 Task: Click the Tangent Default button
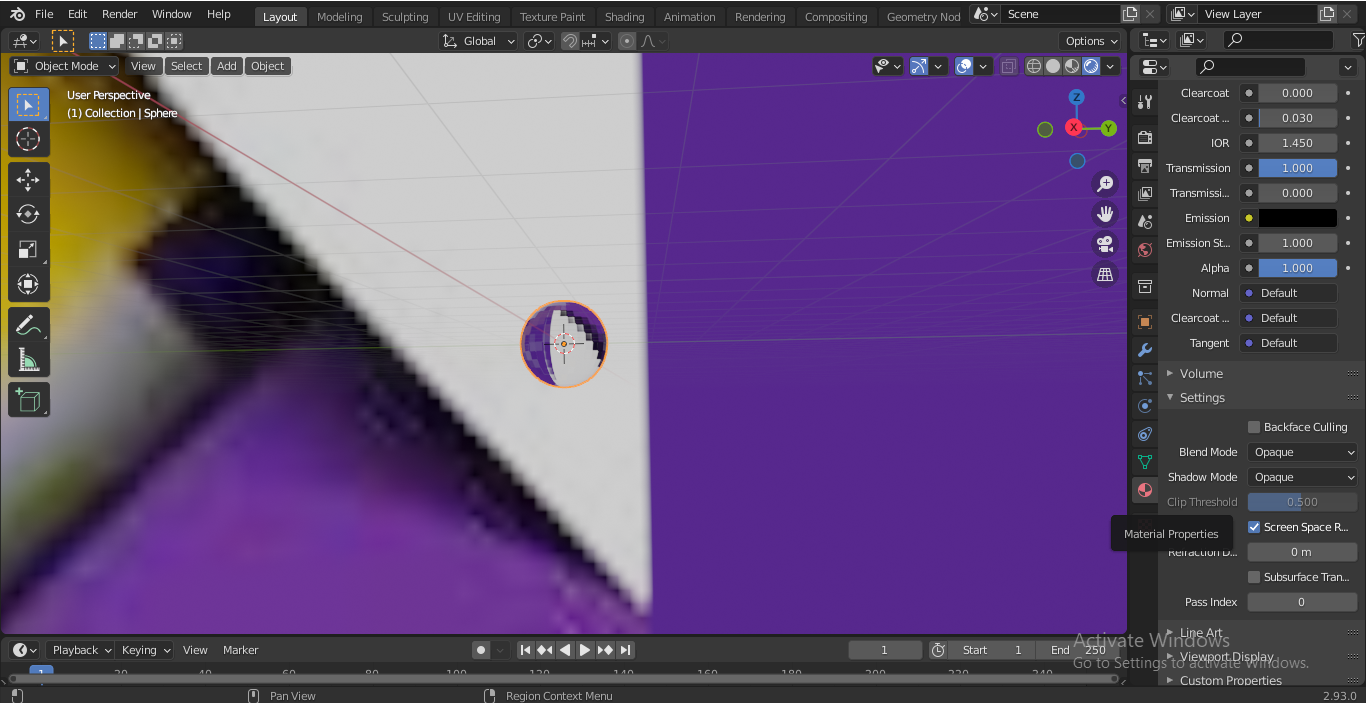click(1288, 343)
